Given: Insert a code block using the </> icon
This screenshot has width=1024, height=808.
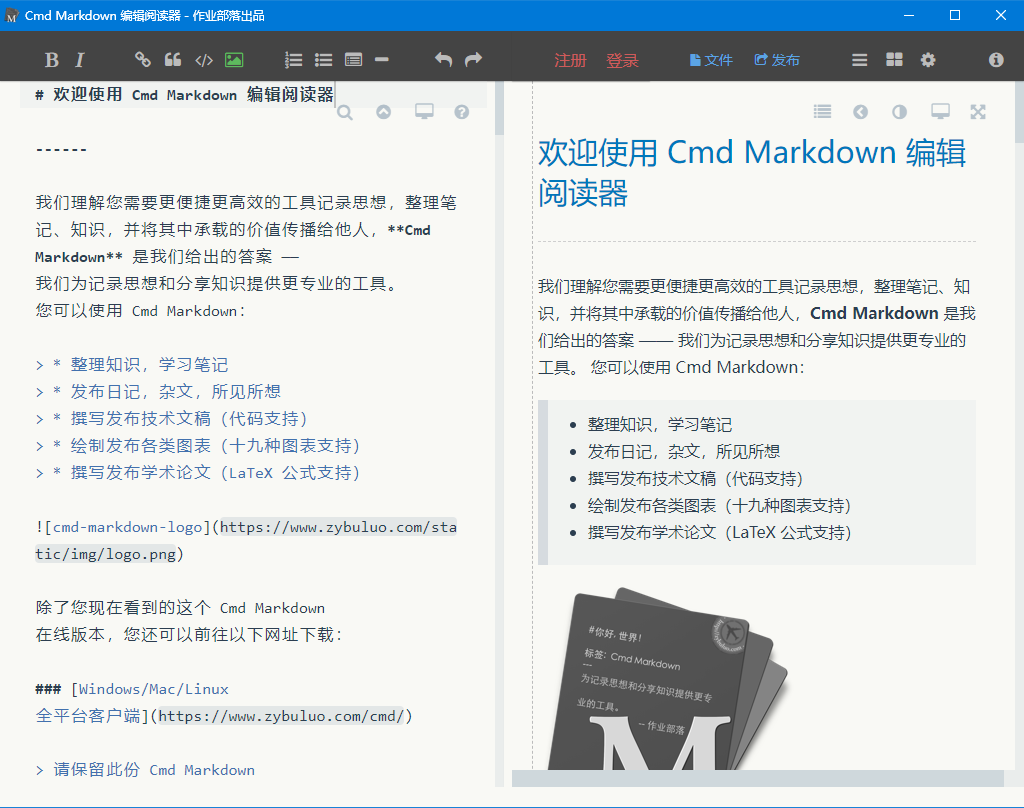Looking at the screenshot, I should [x=204, y=61].
